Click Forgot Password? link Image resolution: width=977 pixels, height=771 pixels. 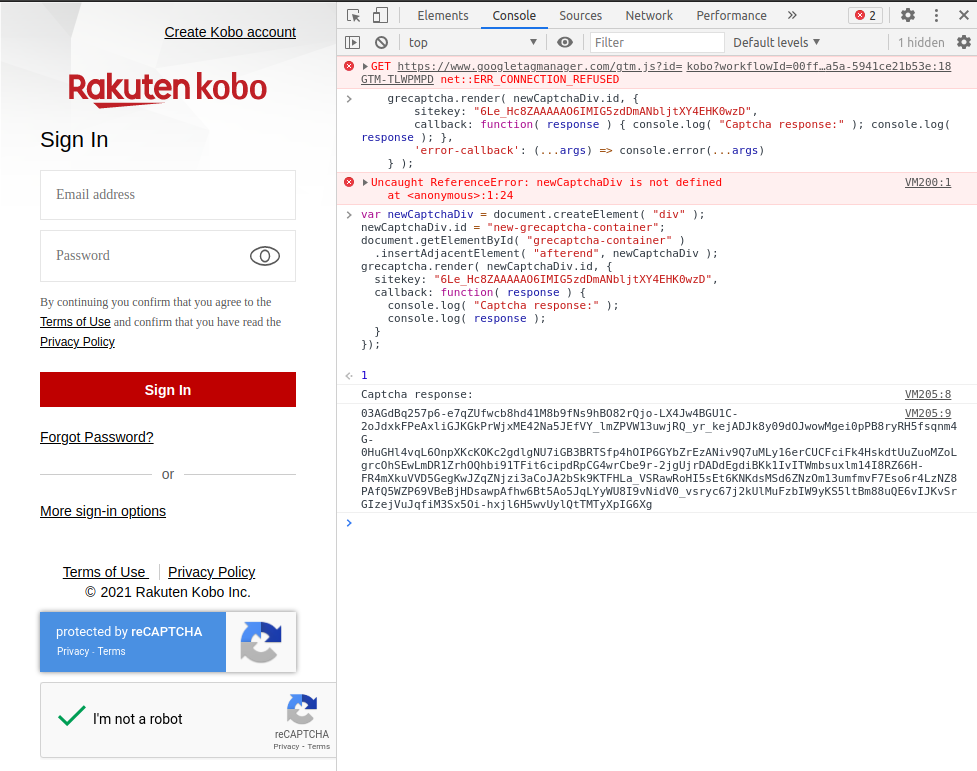point(97,437)
